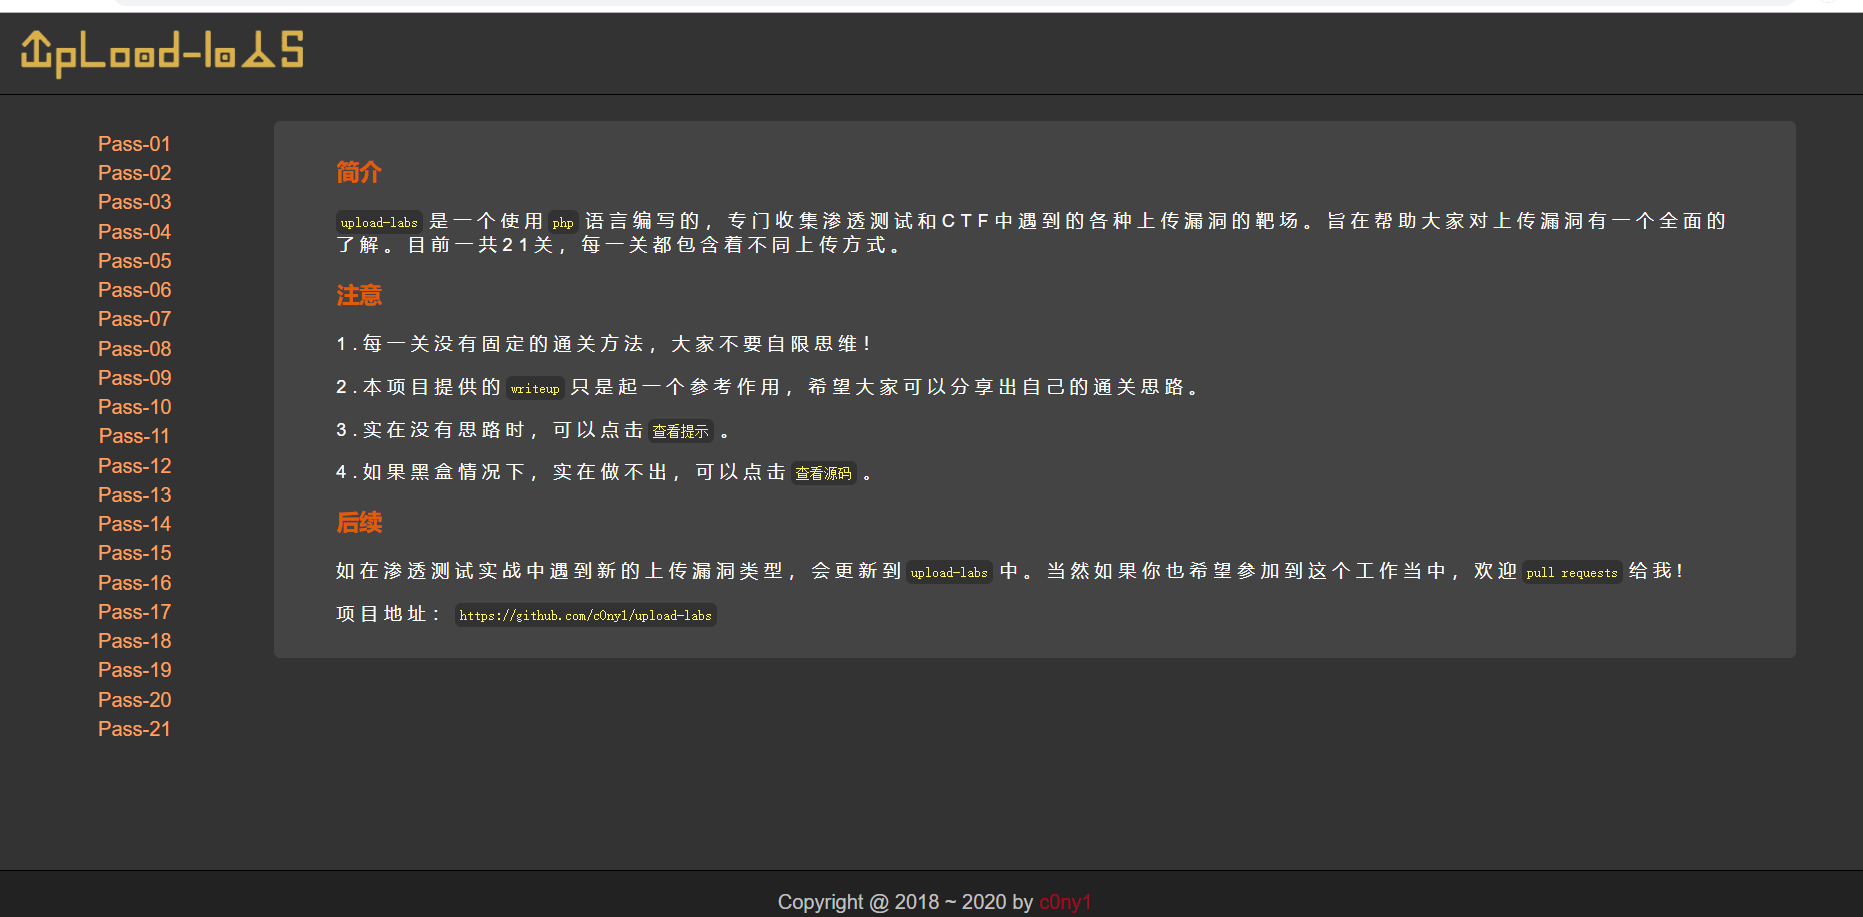The image size is (1863, 917).
Task: Choose Pass-07 in the sidebar
Action: pos(134,319)
